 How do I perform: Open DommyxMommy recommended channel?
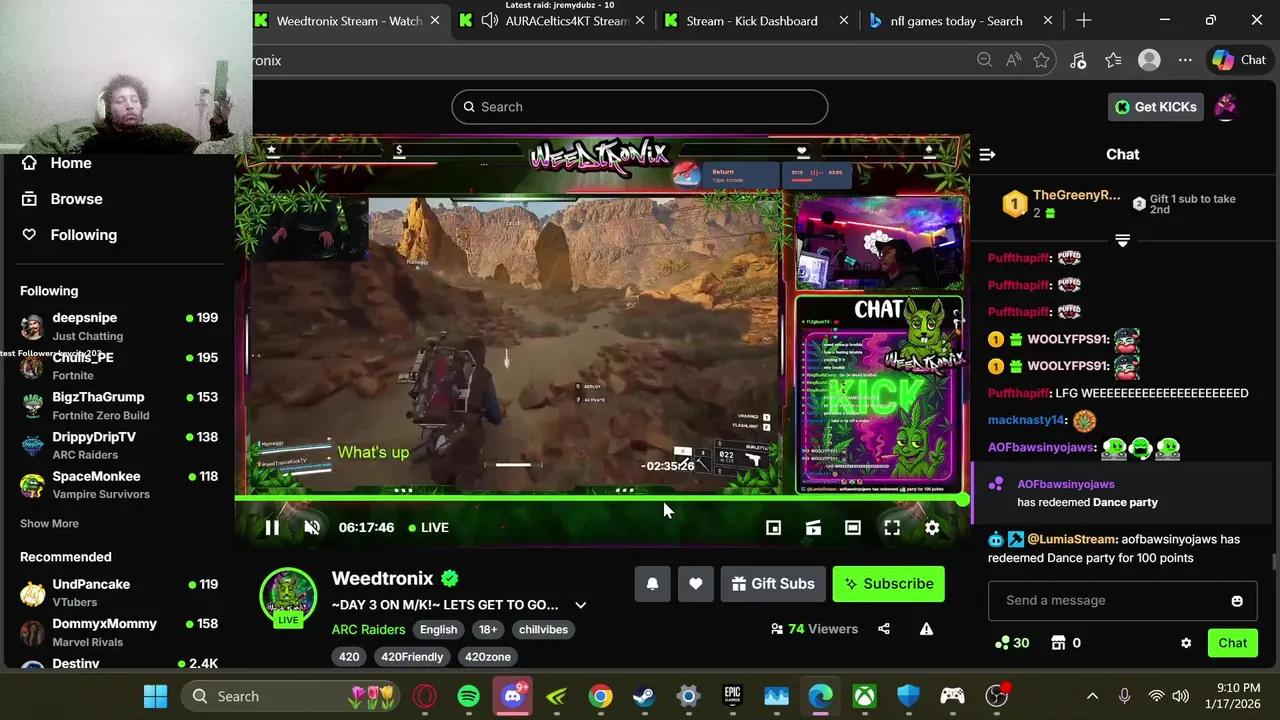tap(118, 632)
